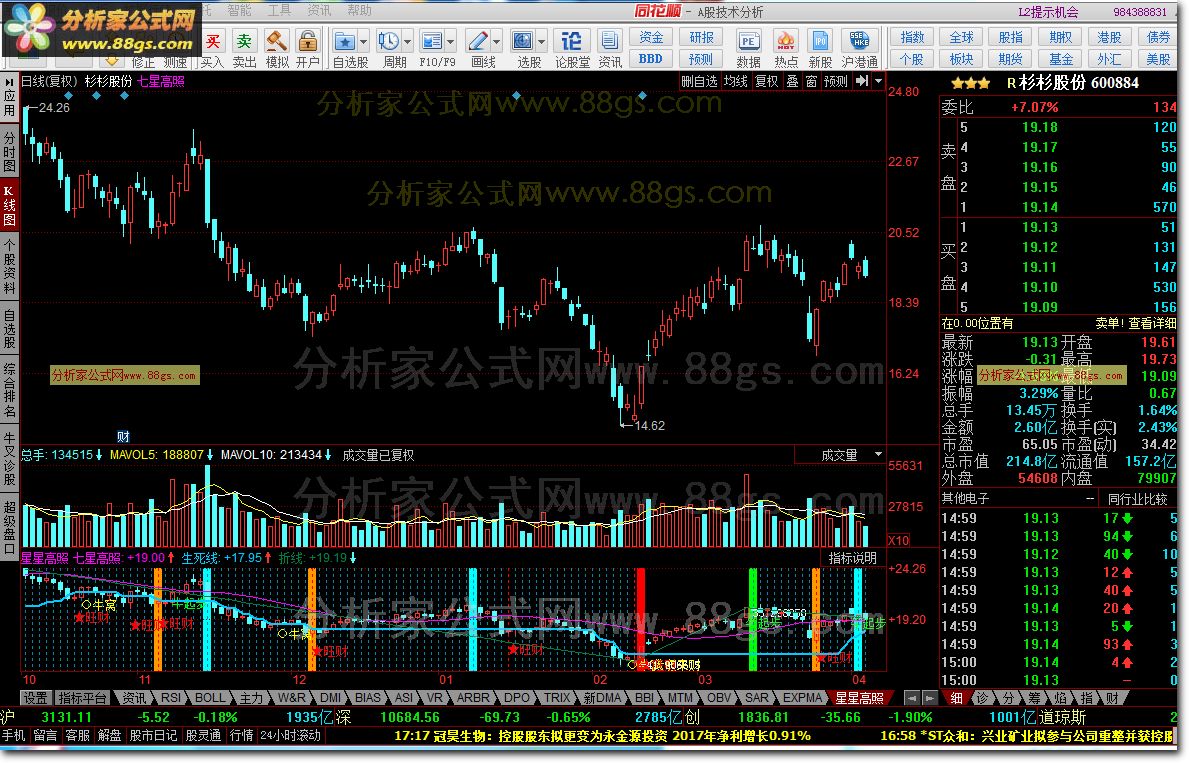Click the 股市日记 status bar item
Viewport: 1190px width, 763px height.
click(x=153, y=735)
